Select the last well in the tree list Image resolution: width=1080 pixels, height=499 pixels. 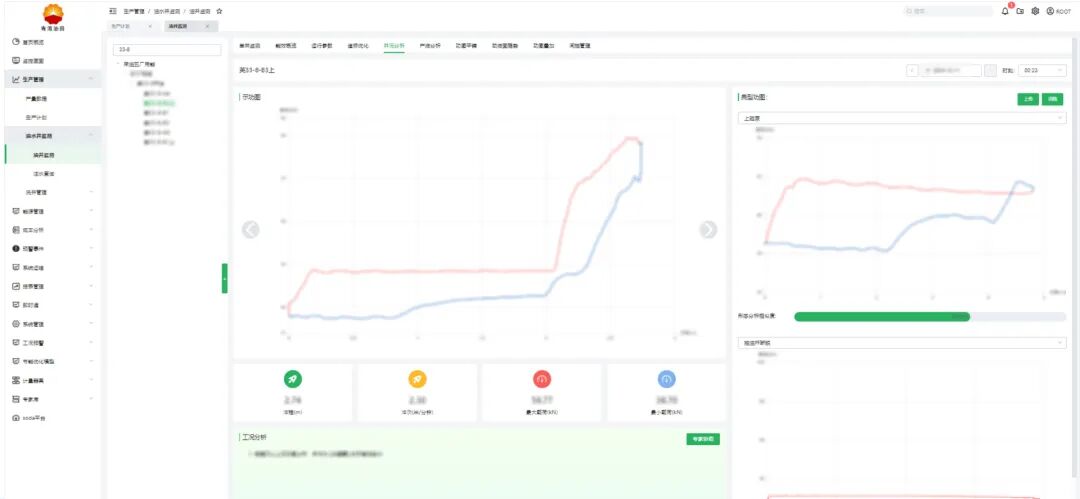(158, 142)
